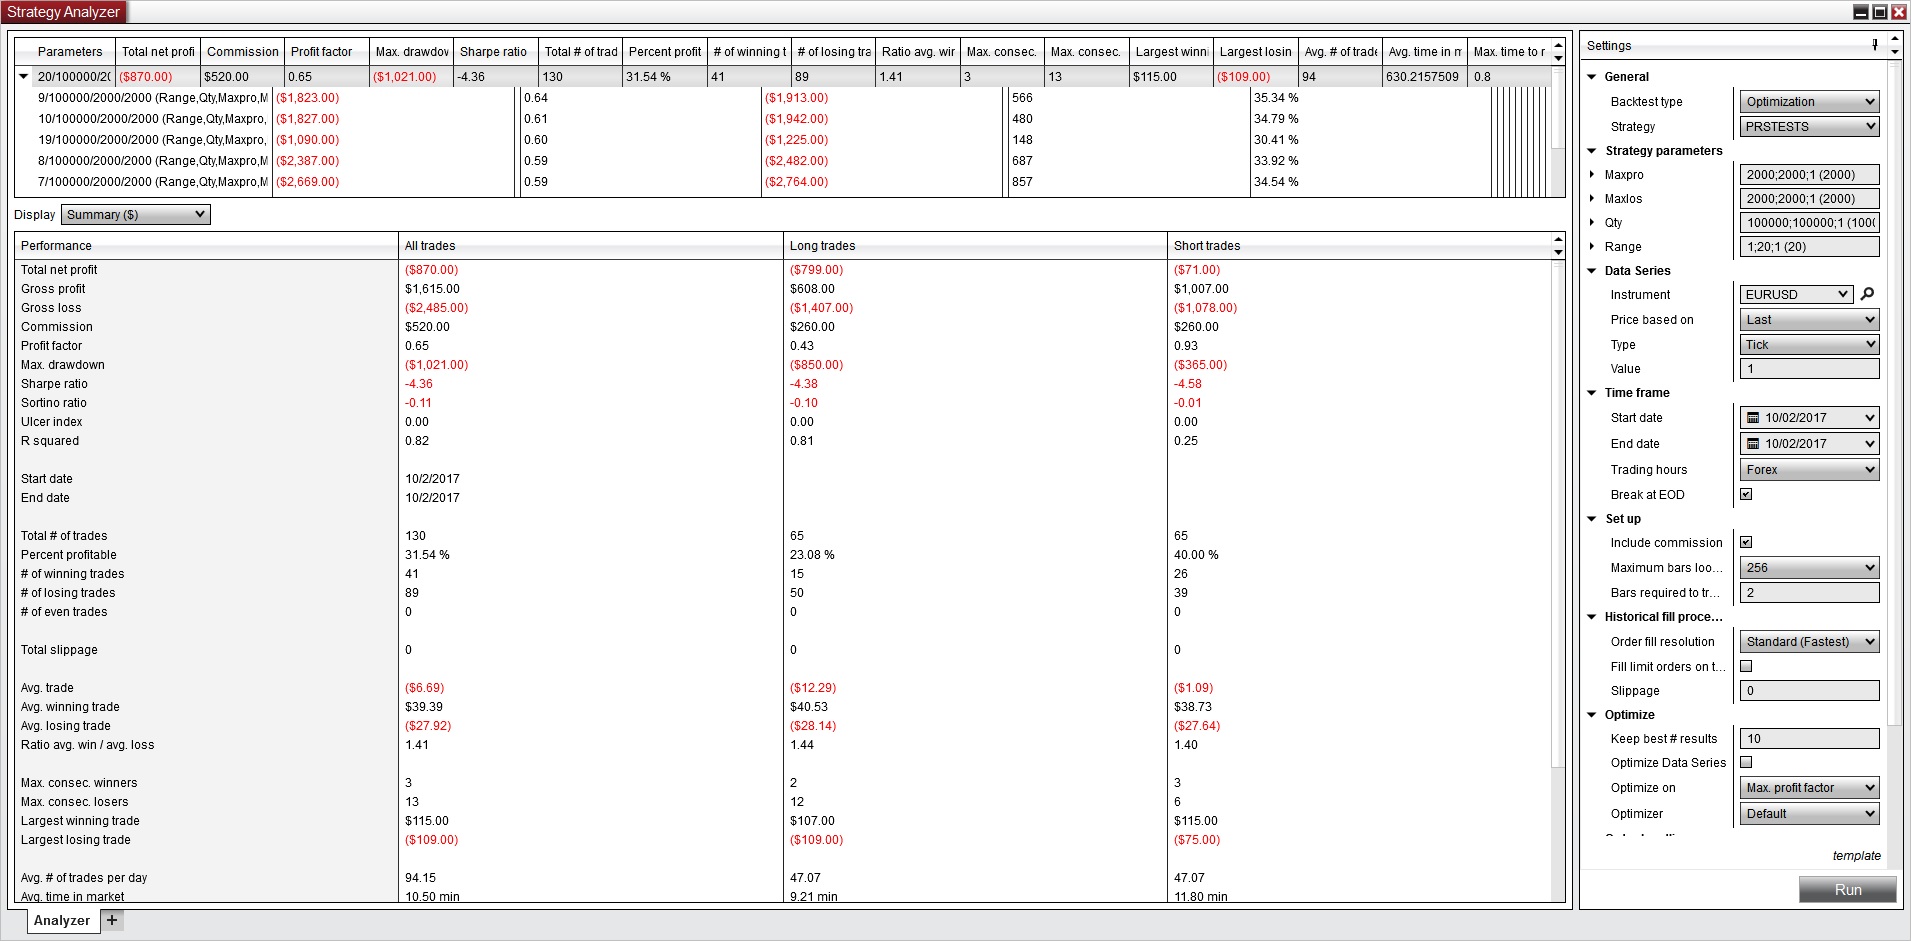Click the Bars required to trade field
The width and height of the screenshot is (1911, 941).
tap(1809, 593)
